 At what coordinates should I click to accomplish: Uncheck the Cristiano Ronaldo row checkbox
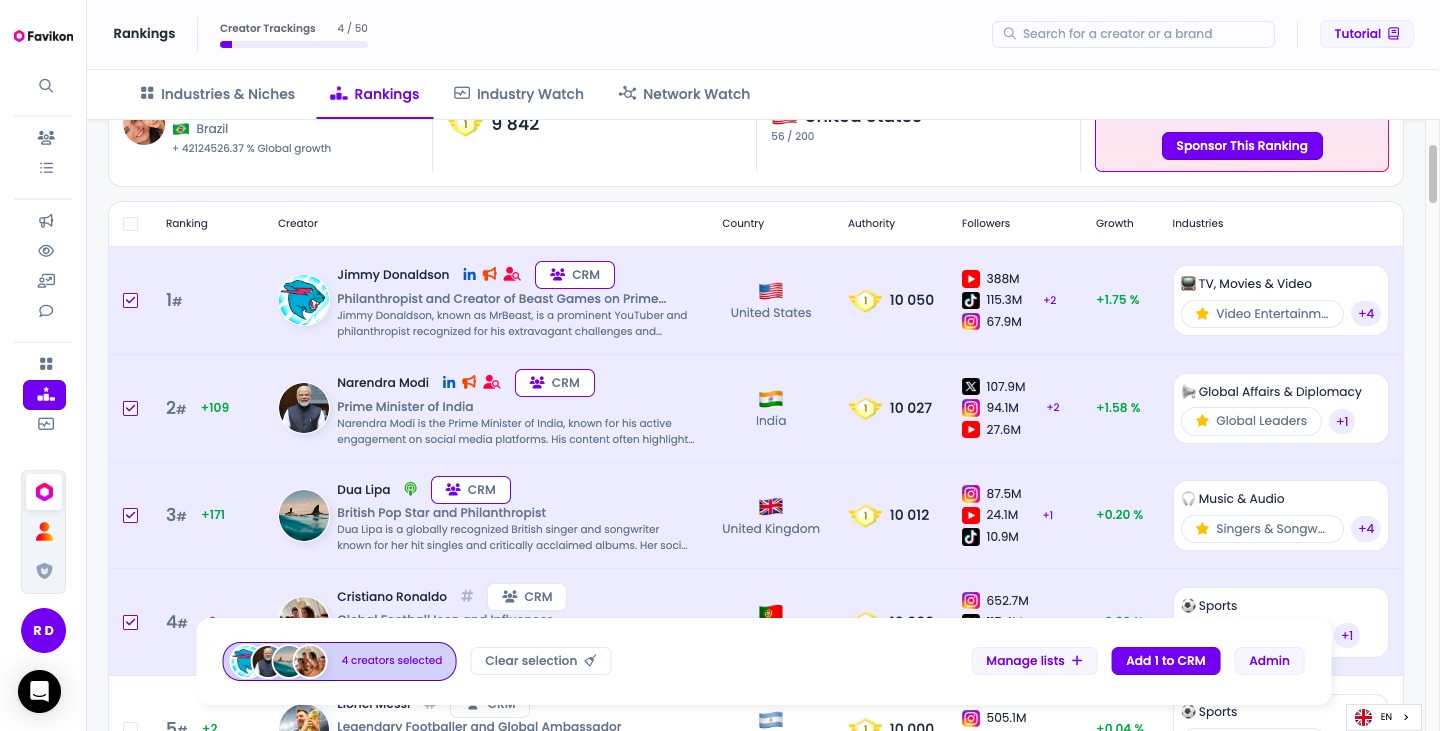131,622
